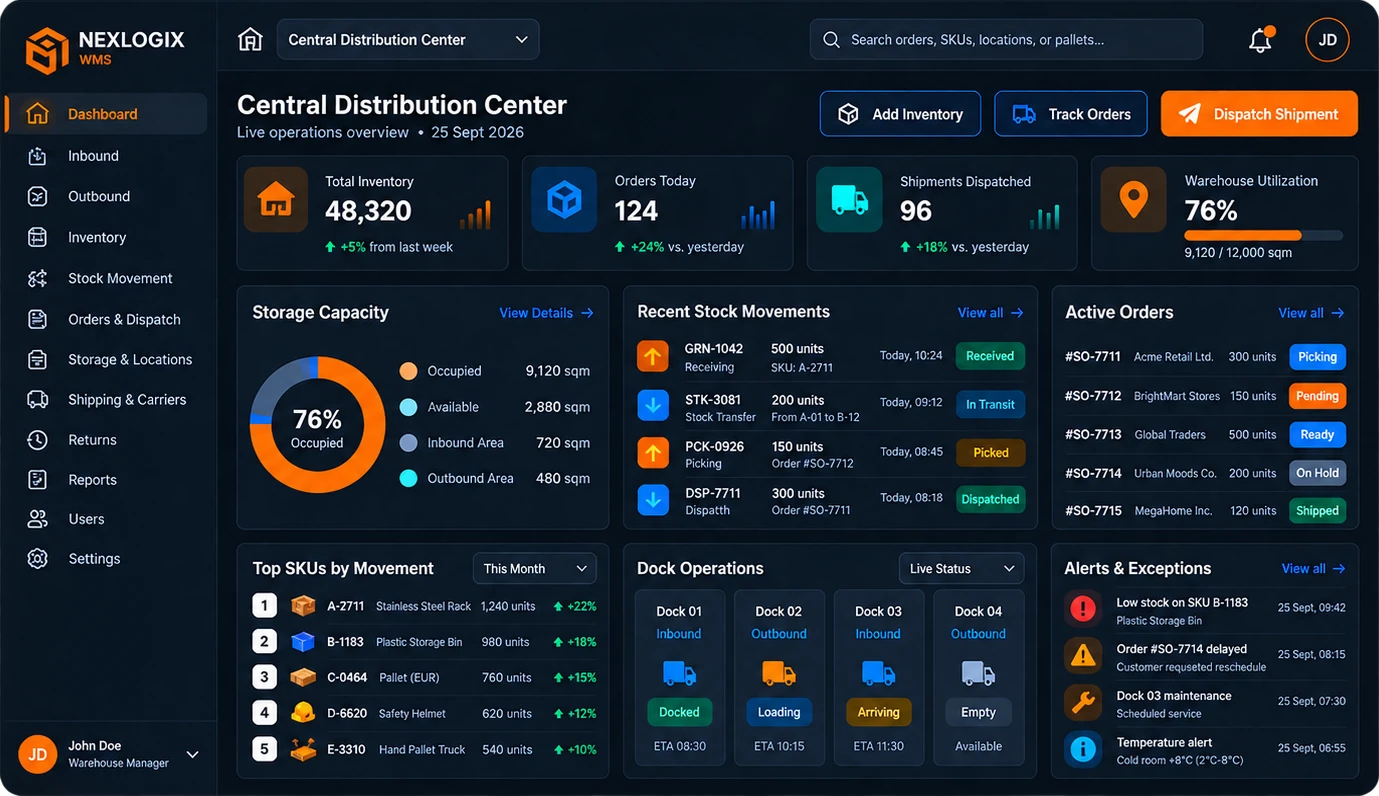Viewport: 1379px width, 796px height.
Task: Open the notifications bell
Action: coord(1261,40)
